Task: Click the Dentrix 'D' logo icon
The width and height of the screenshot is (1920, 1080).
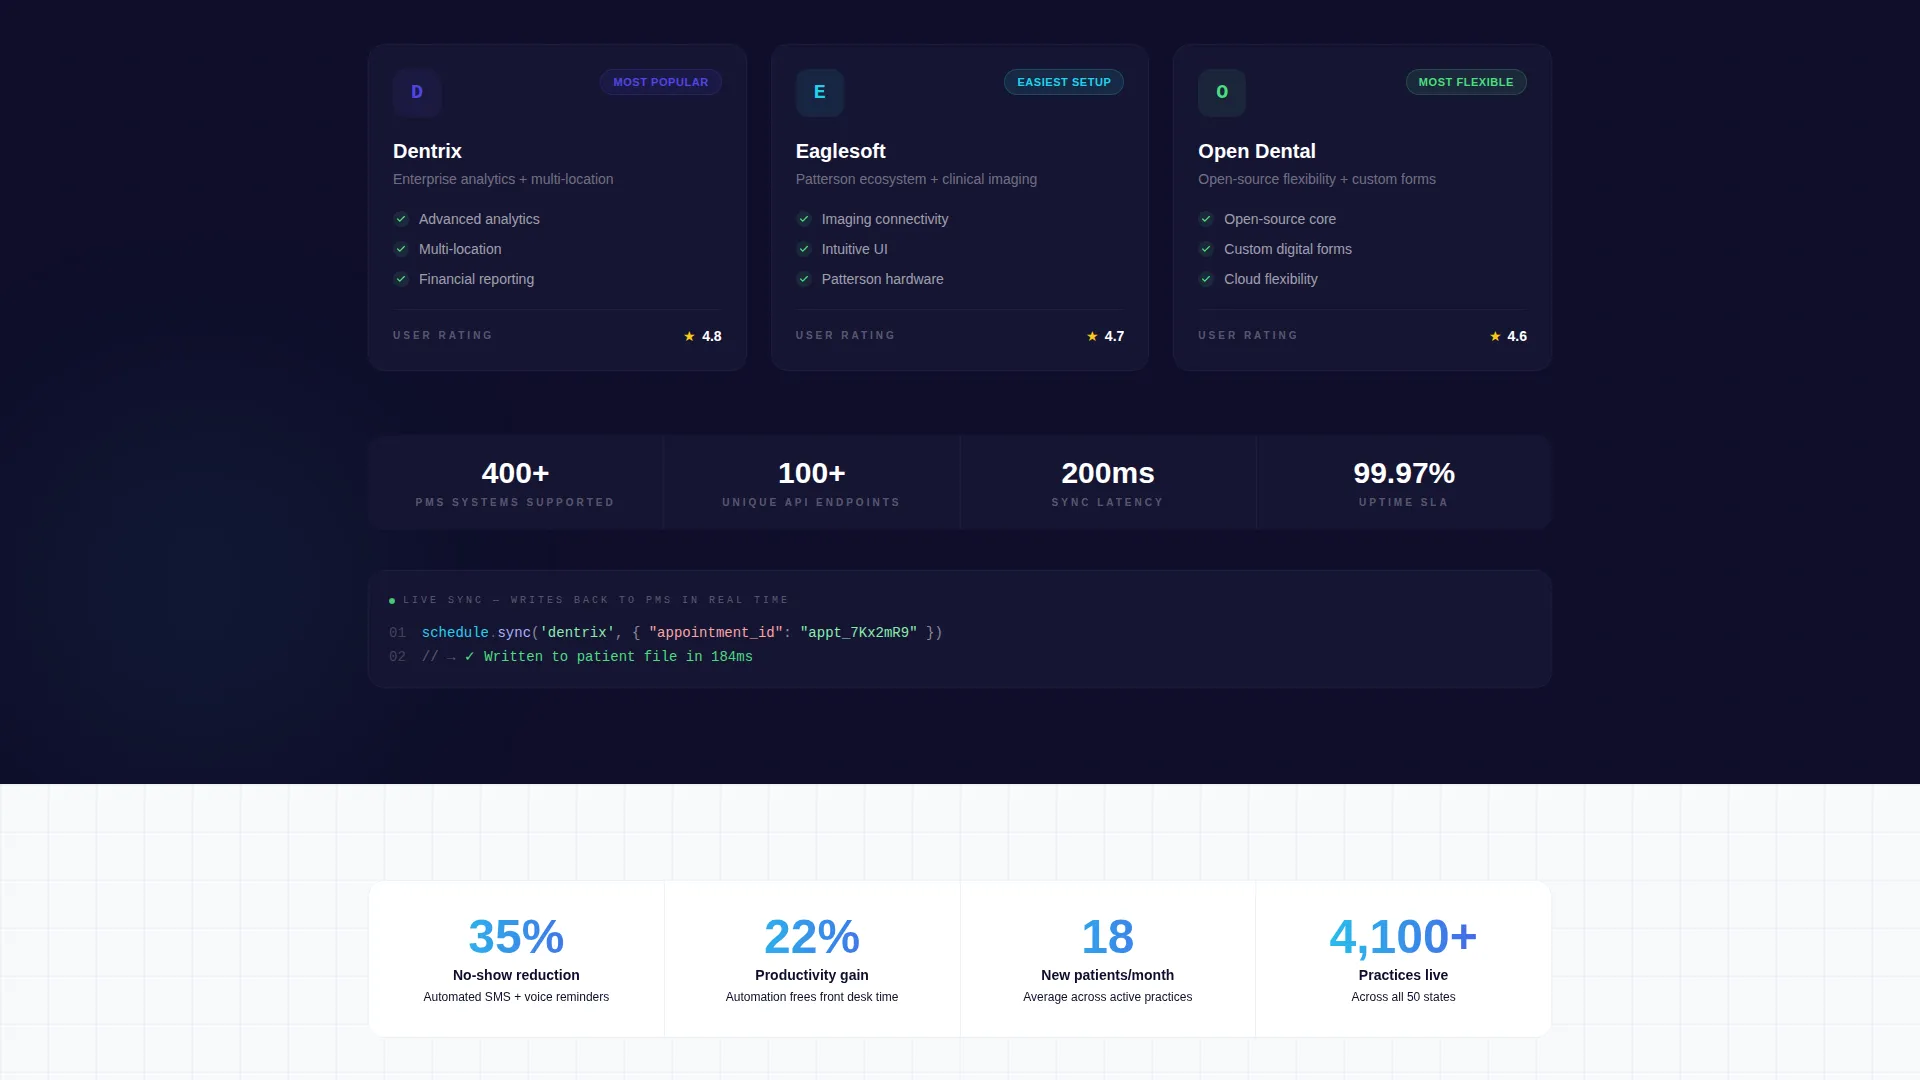Action: click(417, 92)
